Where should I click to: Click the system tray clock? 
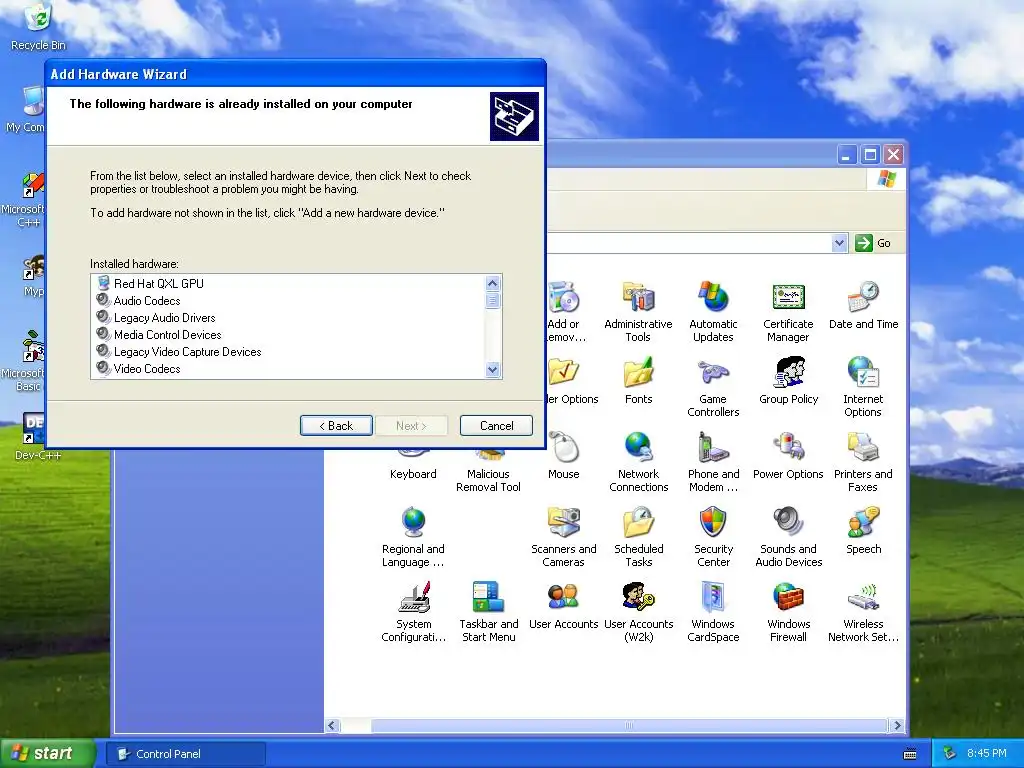986,753
